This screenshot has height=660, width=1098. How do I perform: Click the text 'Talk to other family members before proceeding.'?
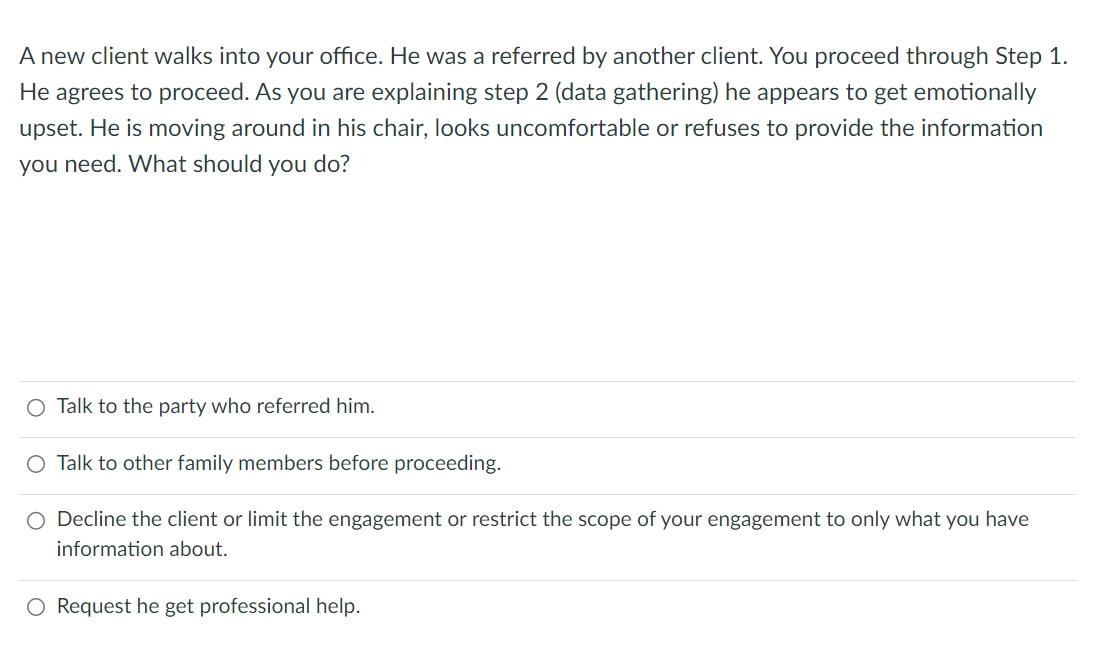click(277, 463)
